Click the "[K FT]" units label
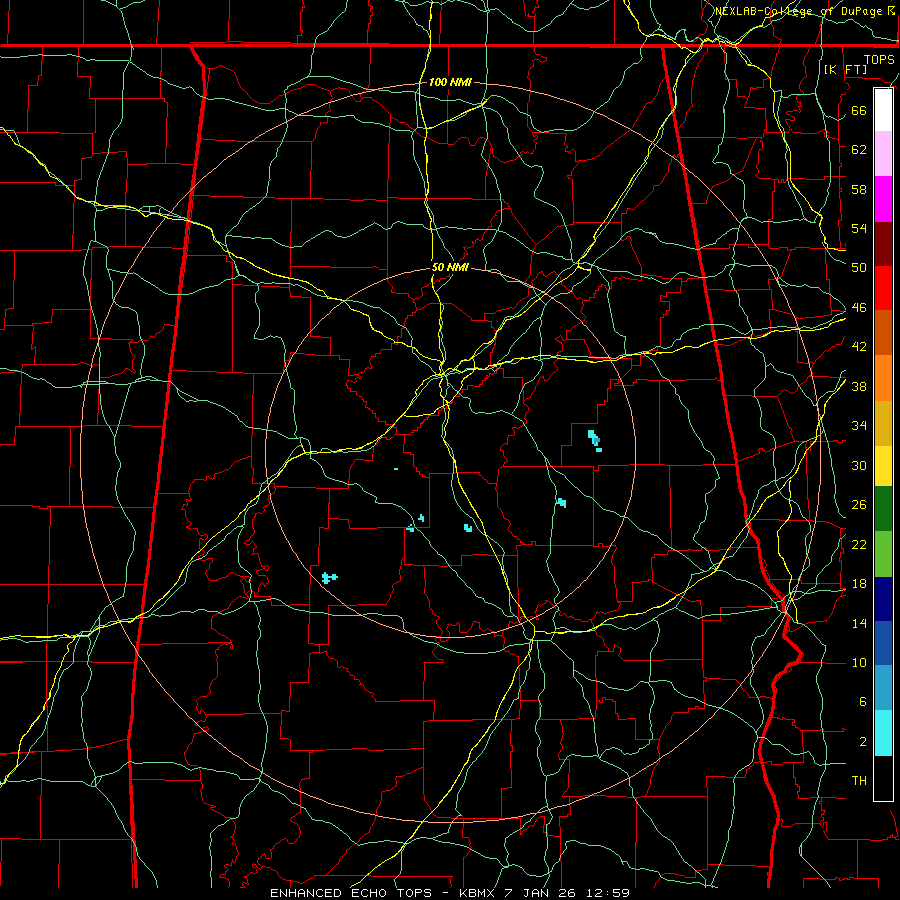The image size is (900, 900). point(845,69)
